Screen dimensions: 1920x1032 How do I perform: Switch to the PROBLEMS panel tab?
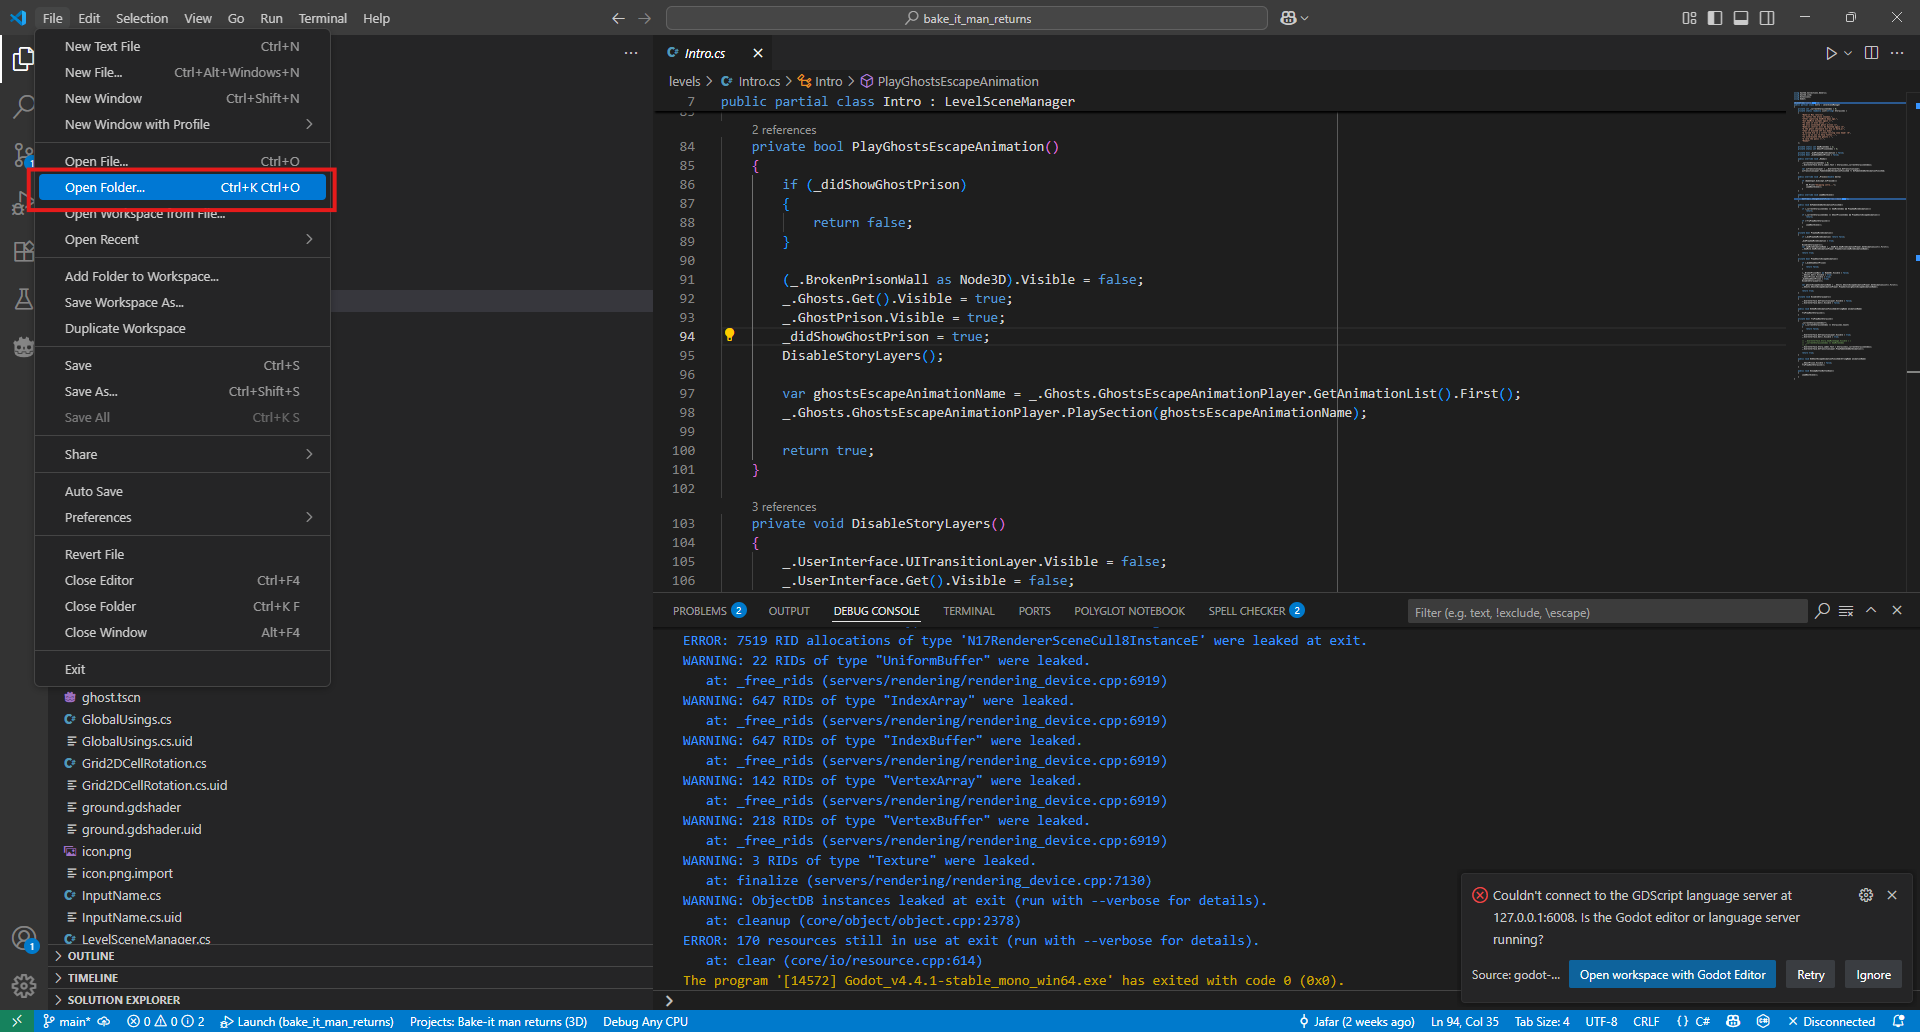pos(709,611)
